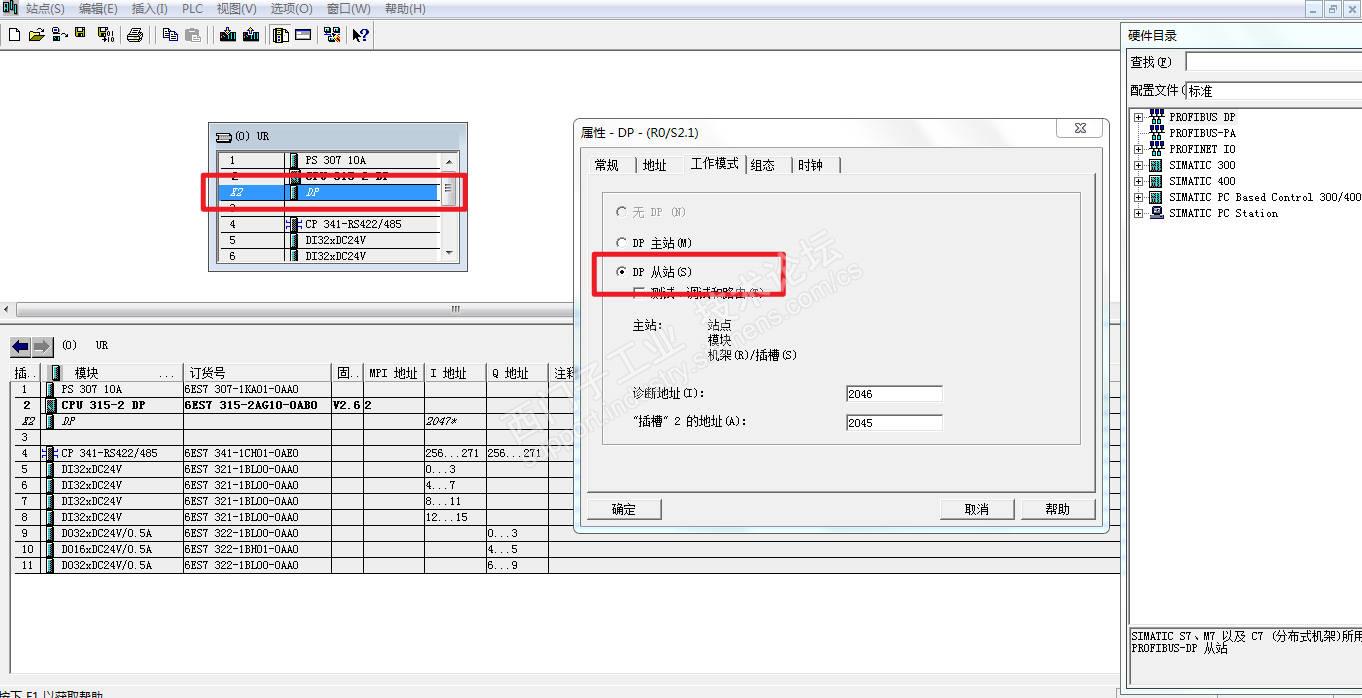Click the Configure network icon
Screen dimensions: 1362x698
pos(332,35)
